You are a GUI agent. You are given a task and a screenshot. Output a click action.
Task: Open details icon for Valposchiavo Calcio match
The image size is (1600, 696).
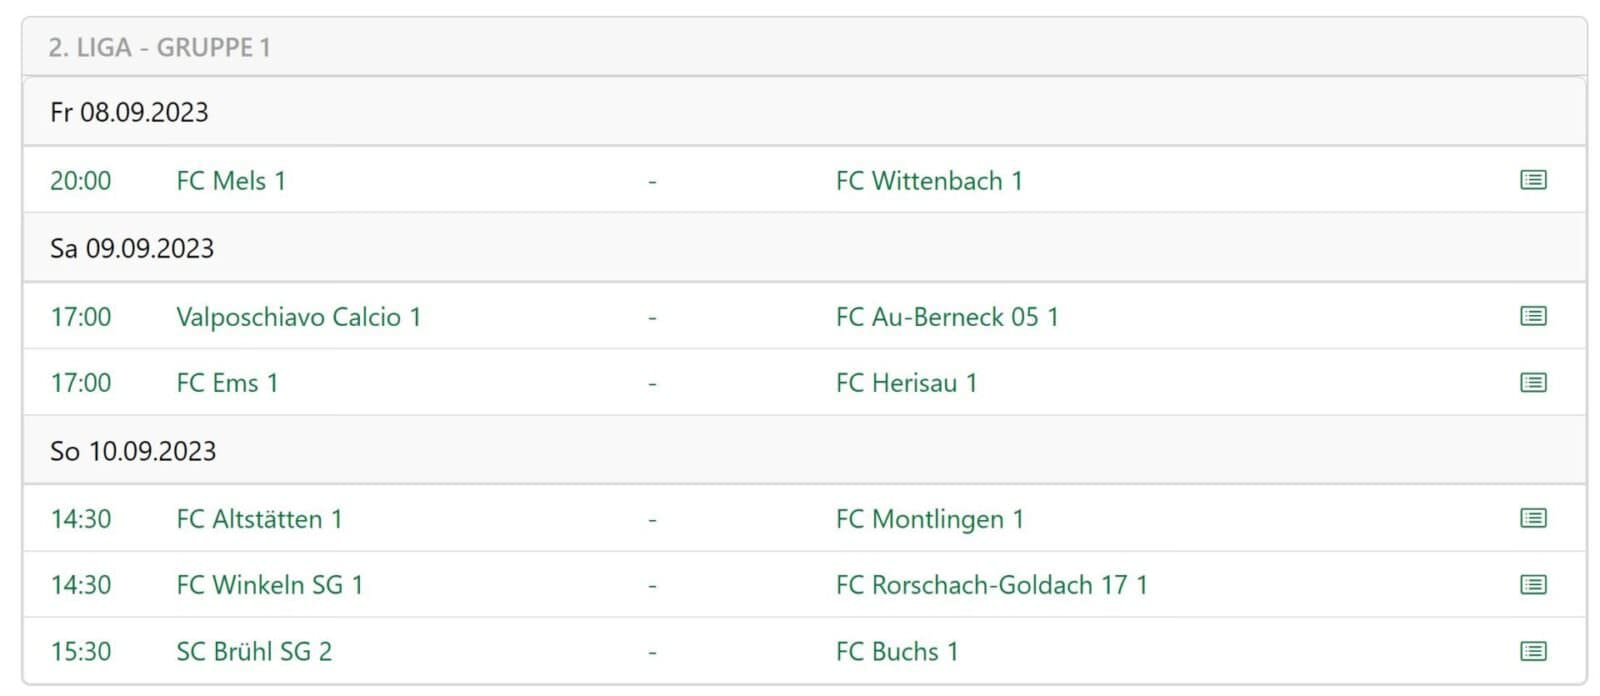click(x=1532, y=316)
